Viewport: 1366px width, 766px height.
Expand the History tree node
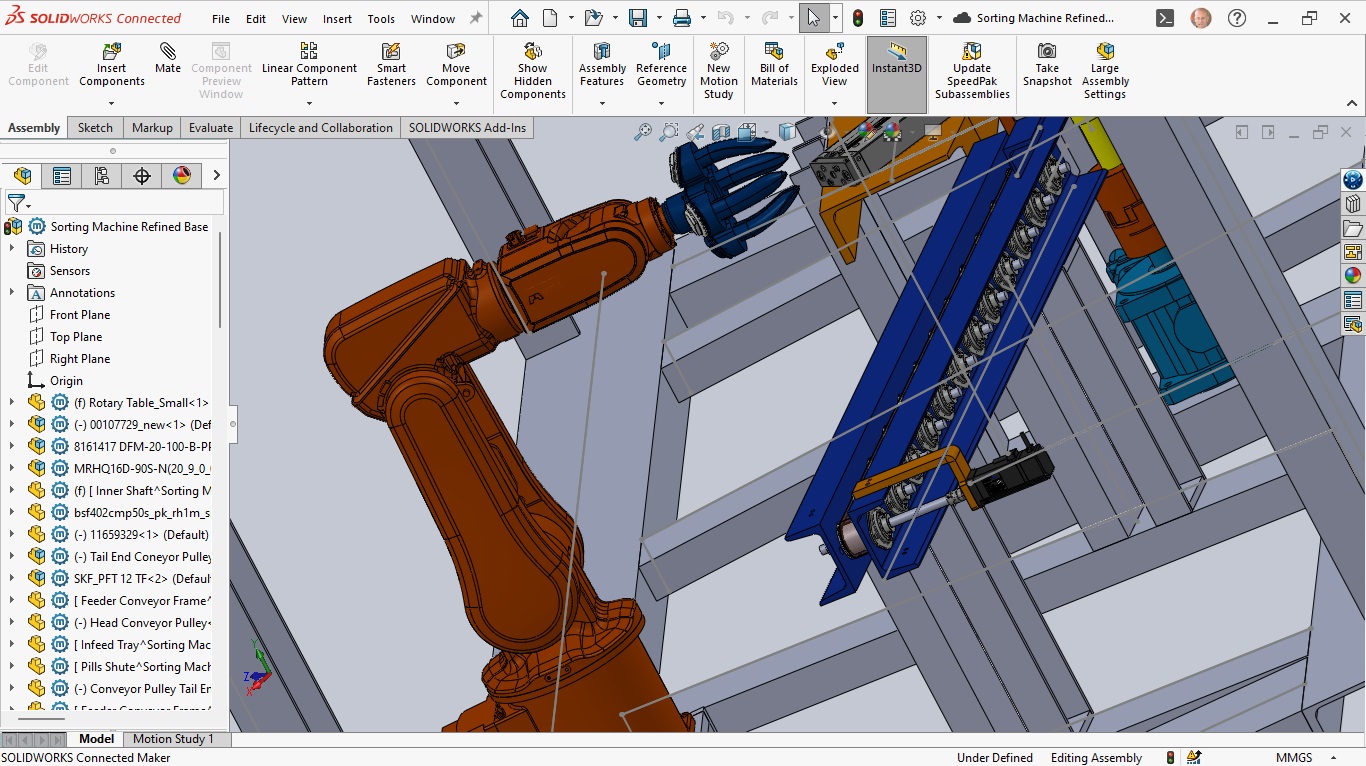tap(12, 249)
